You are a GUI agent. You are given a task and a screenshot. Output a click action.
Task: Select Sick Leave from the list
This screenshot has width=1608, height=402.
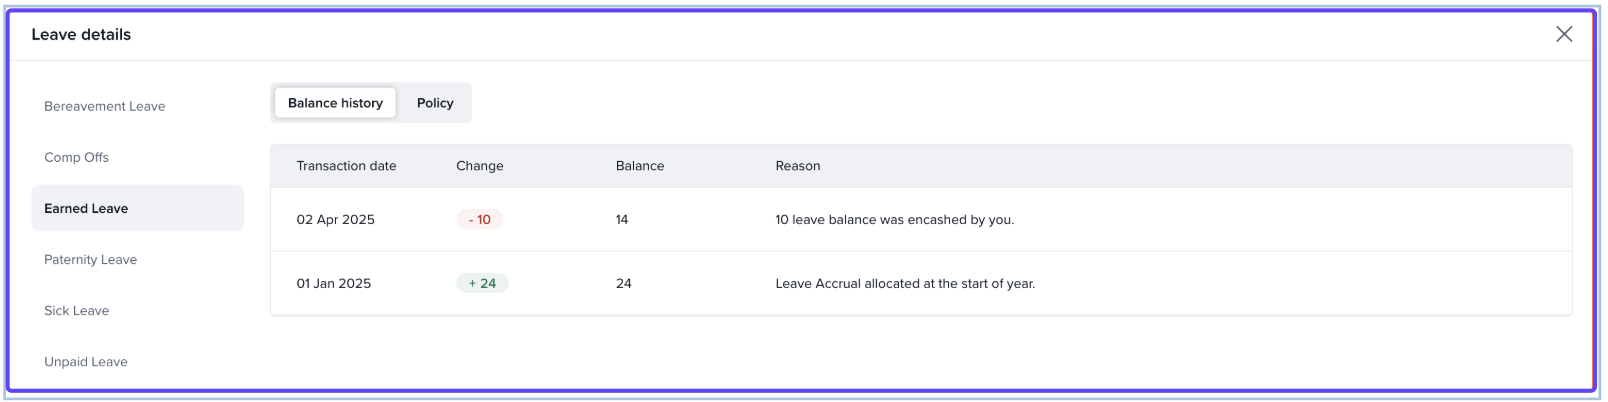(76, 310)
